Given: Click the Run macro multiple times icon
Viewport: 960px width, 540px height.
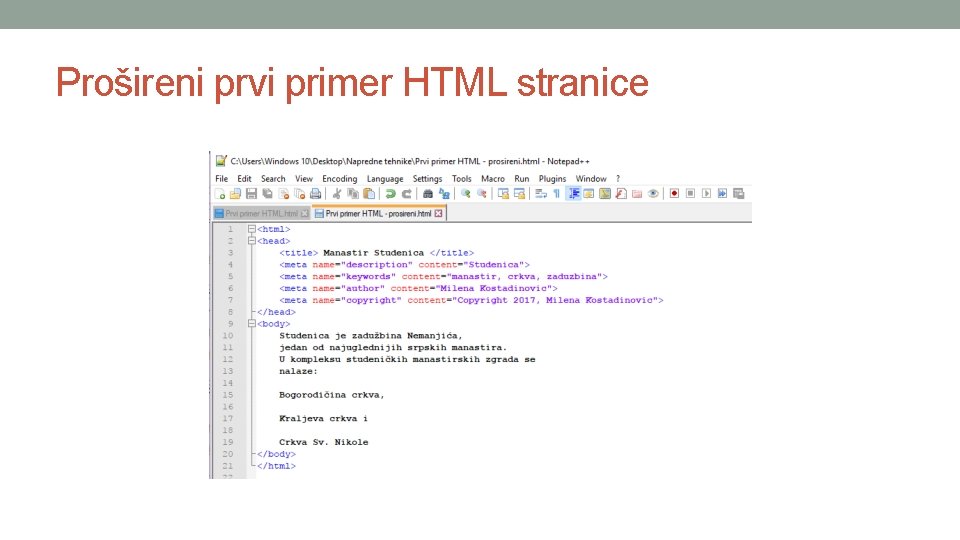Looking at the screenshot, I should coord(722,193).
